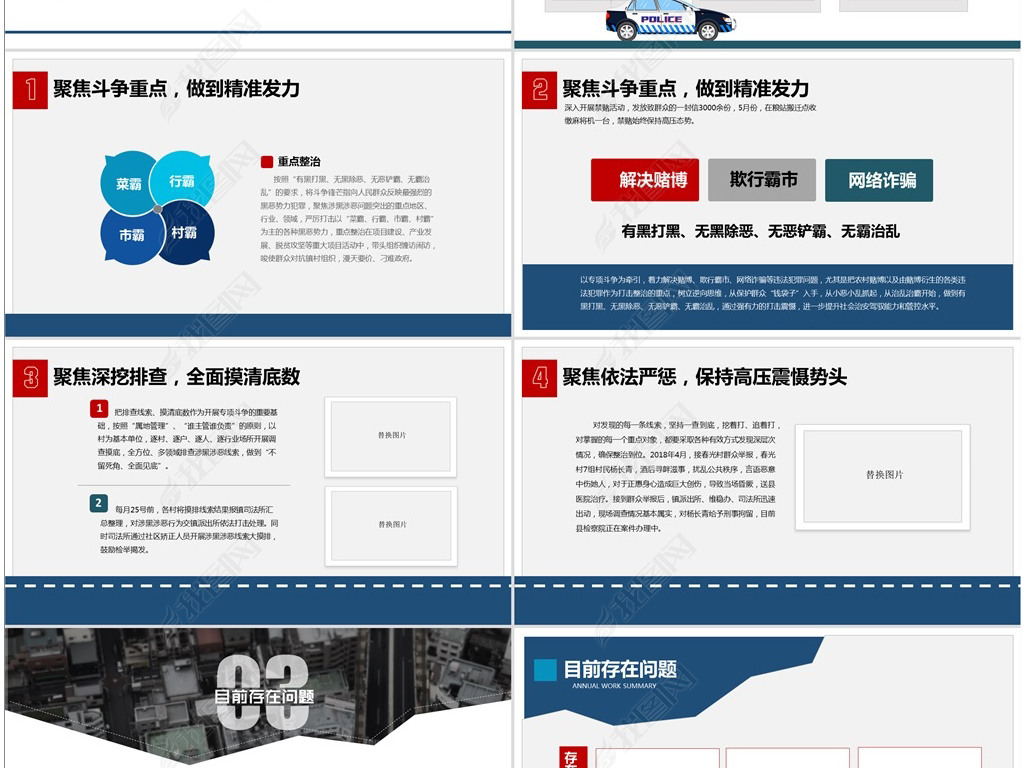1024x768 pixels.
Task: Click the police car illustration at the top
Action: coord(672,20)
